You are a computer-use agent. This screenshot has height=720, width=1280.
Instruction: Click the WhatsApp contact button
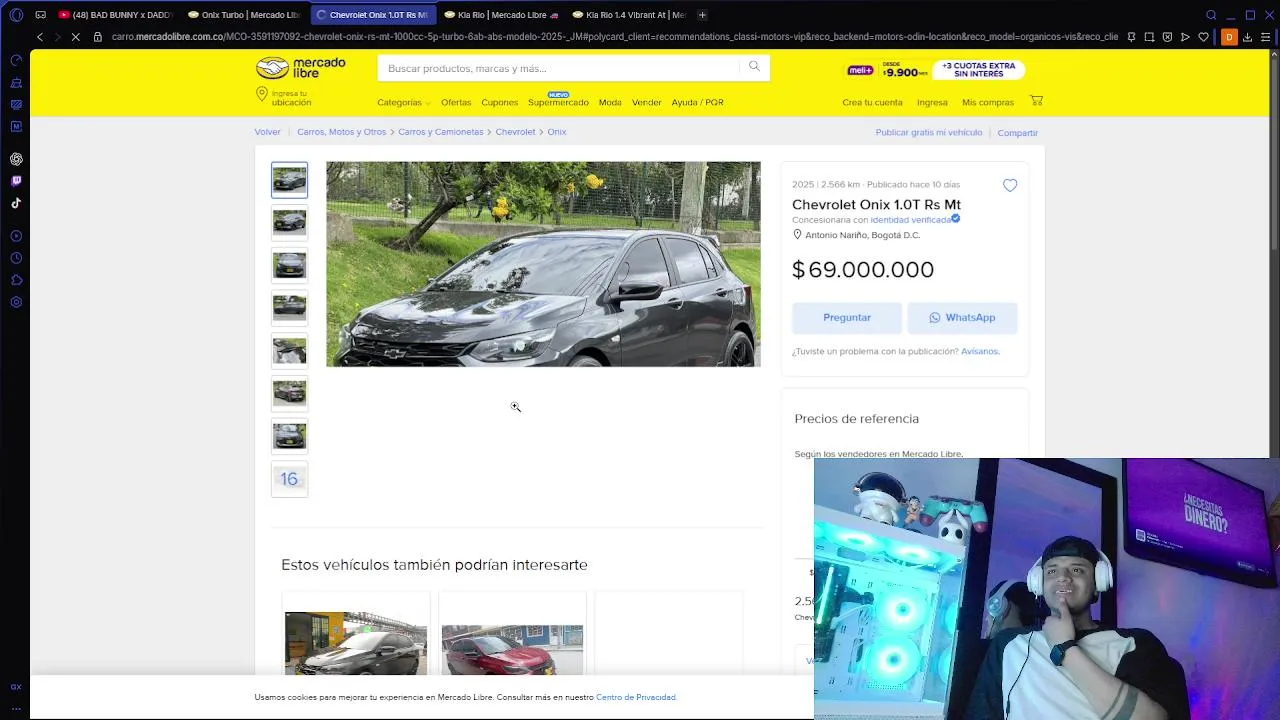pos(962,317)
